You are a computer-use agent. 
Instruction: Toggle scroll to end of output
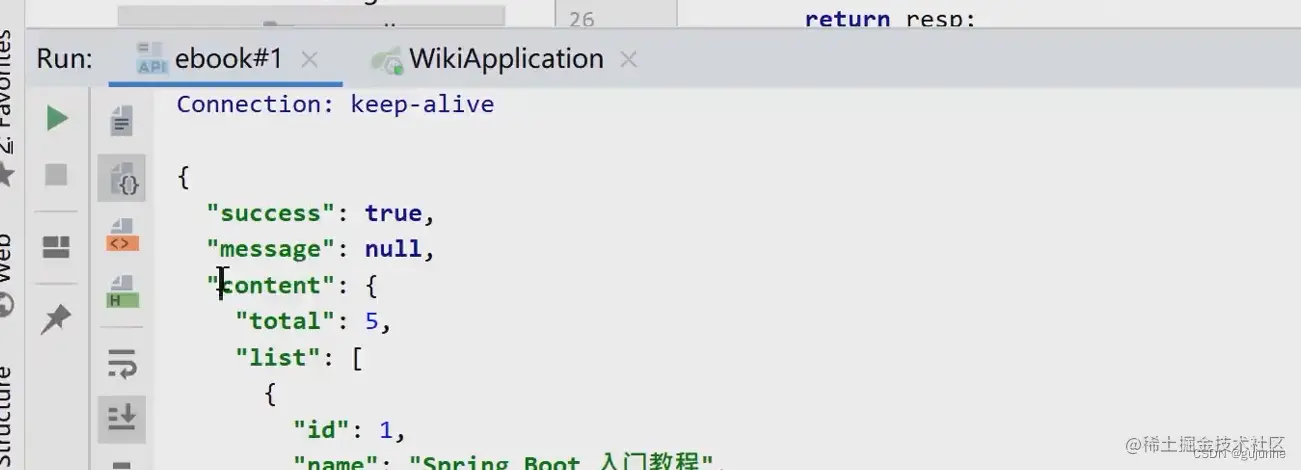pos(122,418)
